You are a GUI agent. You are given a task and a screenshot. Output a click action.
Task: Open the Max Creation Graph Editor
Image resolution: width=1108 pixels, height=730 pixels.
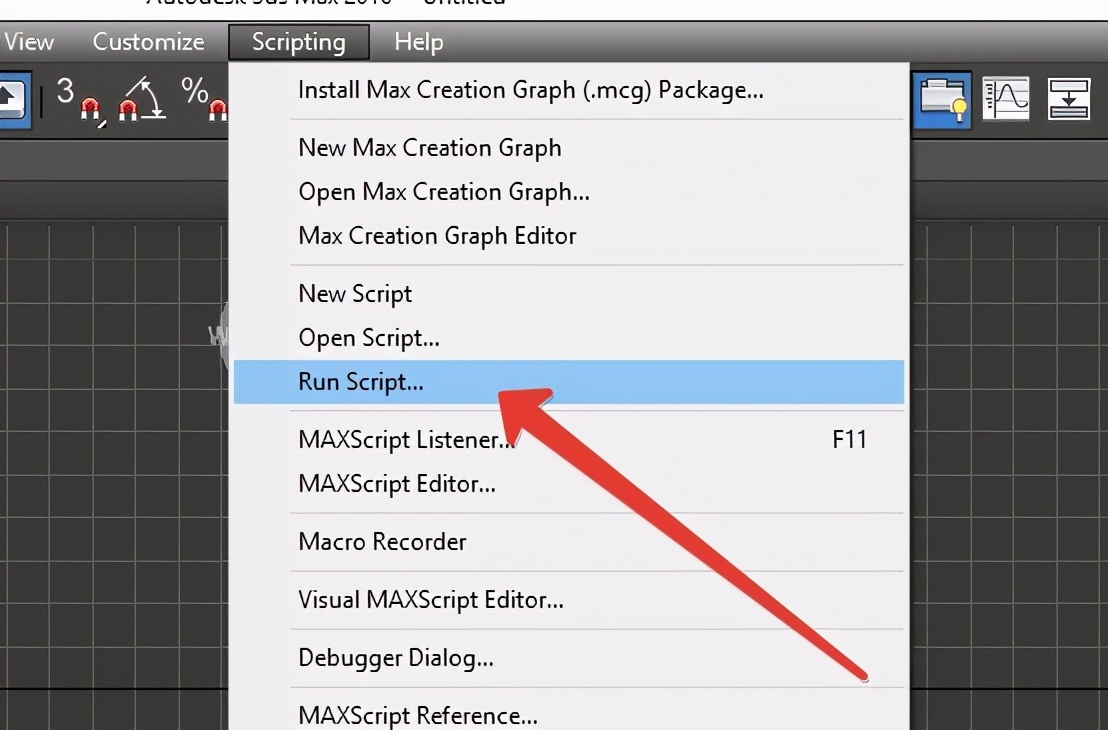click(437, 236)
